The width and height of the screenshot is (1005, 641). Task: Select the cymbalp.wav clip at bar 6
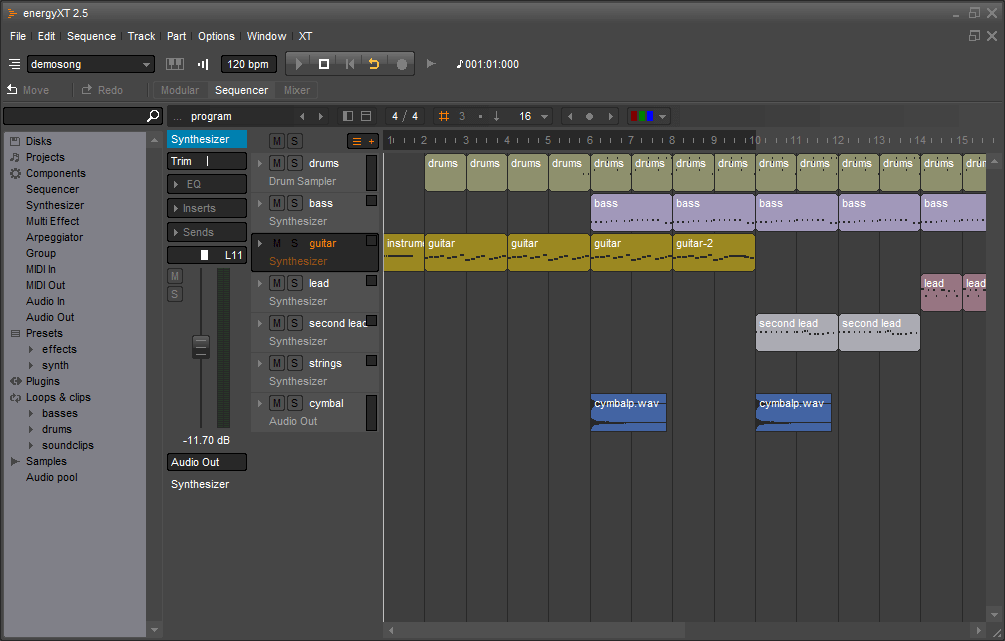tap(628, 412)
